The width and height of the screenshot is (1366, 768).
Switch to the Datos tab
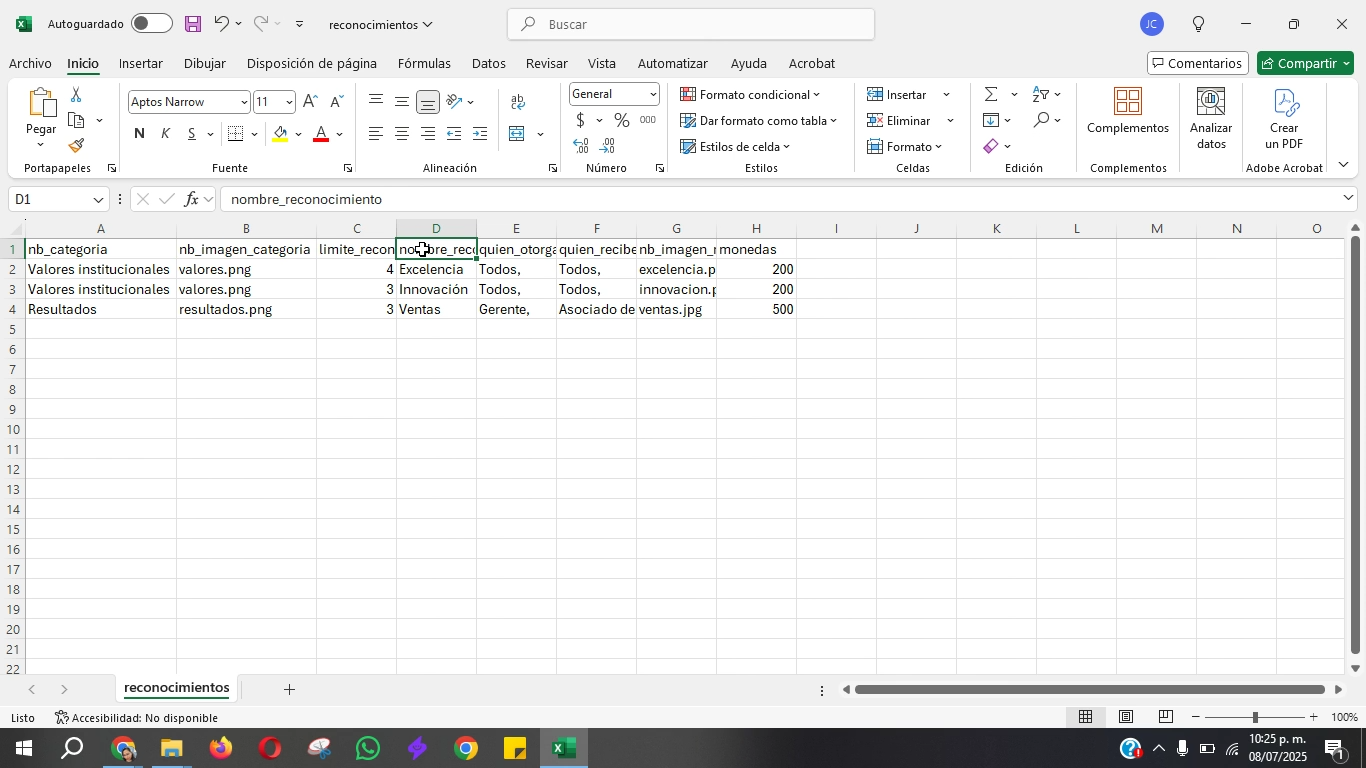(x=489, y=63)
